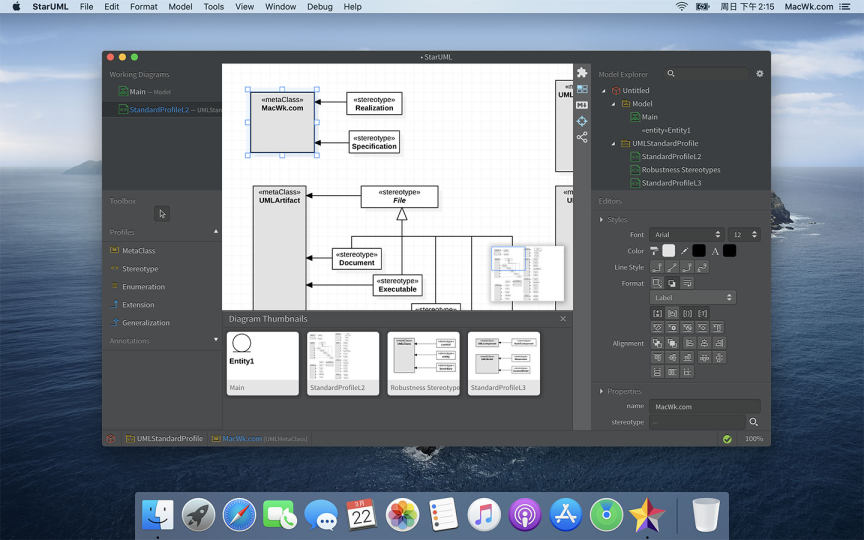The image size is (864, 540).
Task: Open the Label format dropdown
Action: [692, 297]
